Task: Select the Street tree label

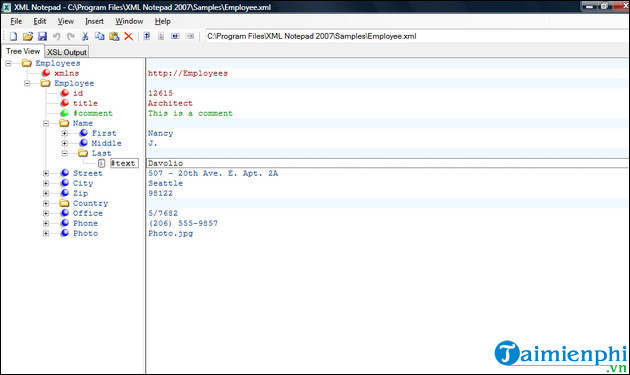Action: 88,173
